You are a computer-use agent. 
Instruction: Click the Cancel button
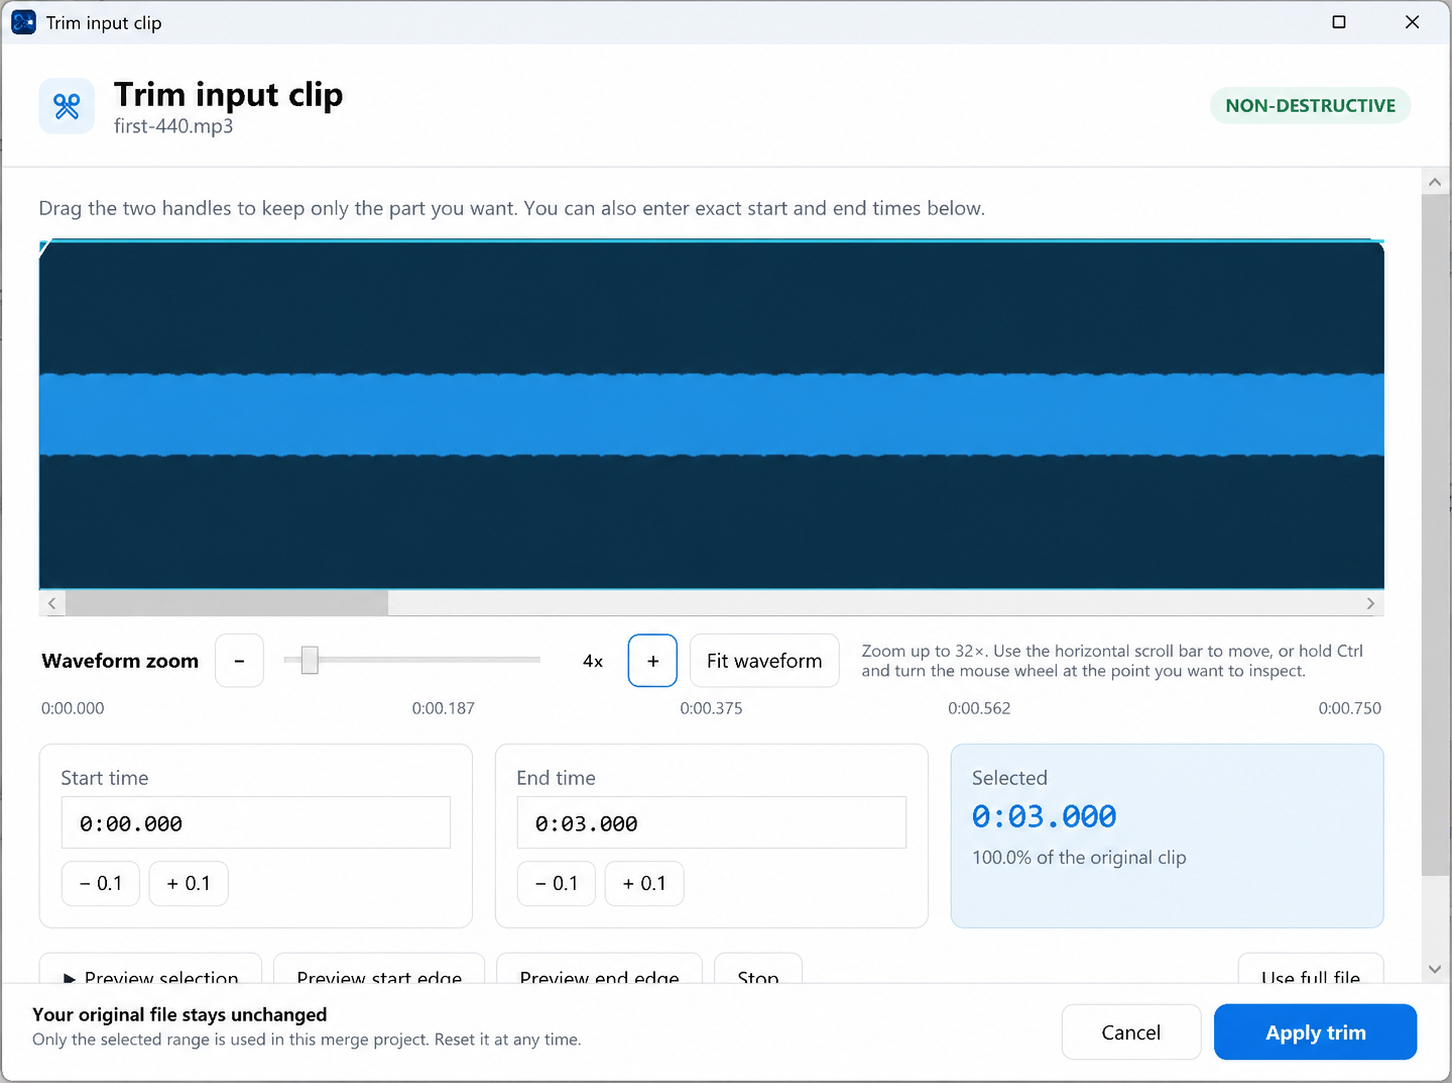(1131, 1032)
